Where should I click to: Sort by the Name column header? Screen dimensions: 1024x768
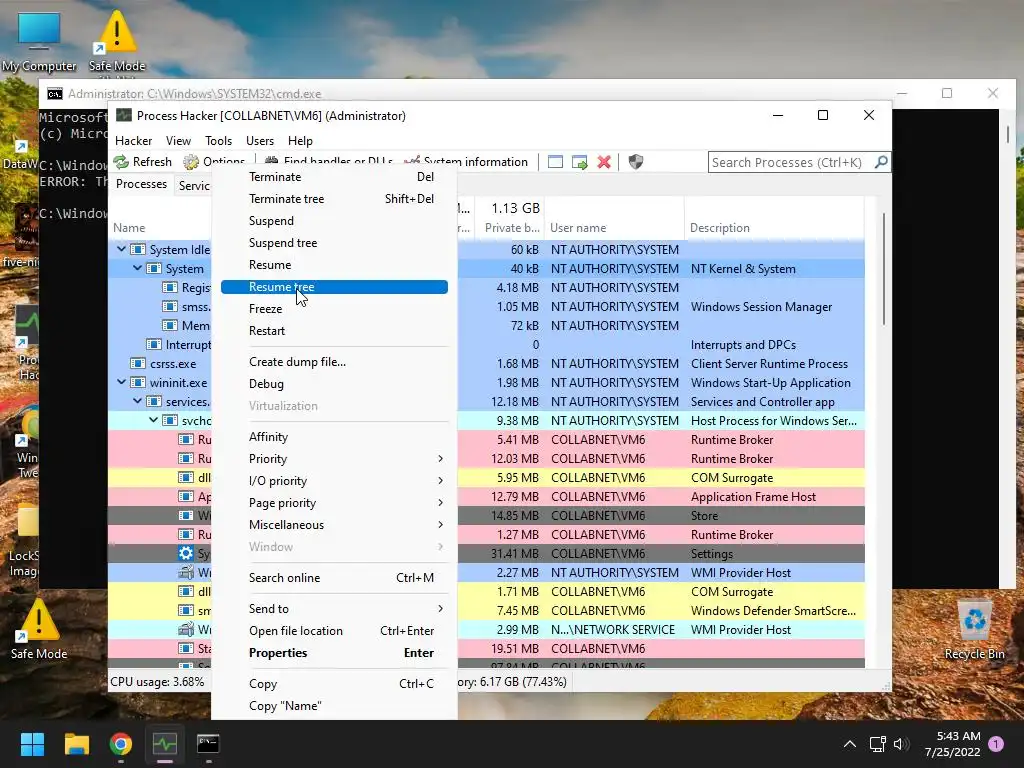coord(129,228)
